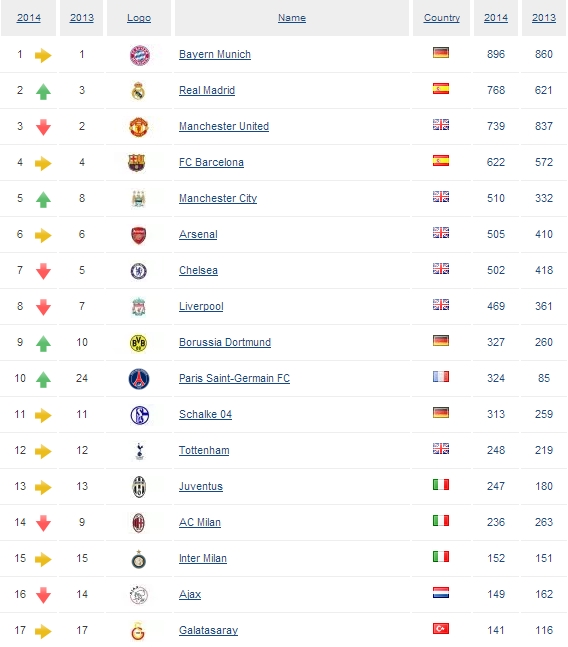Sort by the Name column header
568x647 pixels.
292,18
